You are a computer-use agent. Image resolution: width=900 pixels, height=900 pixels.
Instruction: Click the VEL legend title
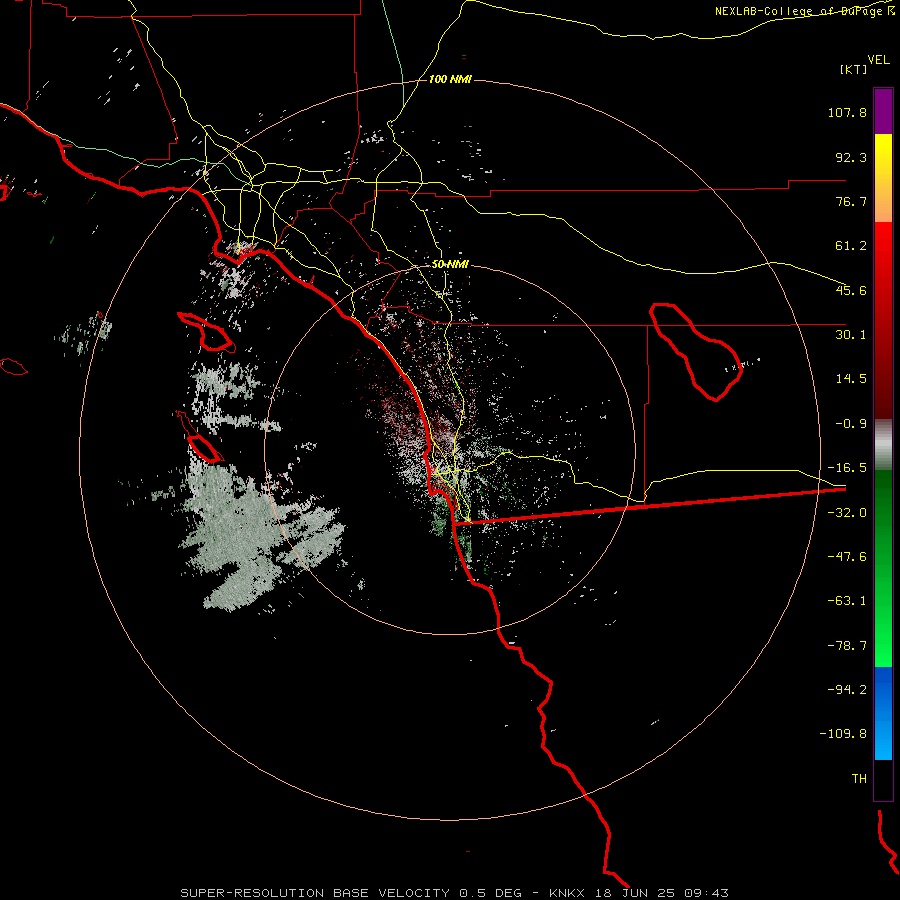click(878, 60)
